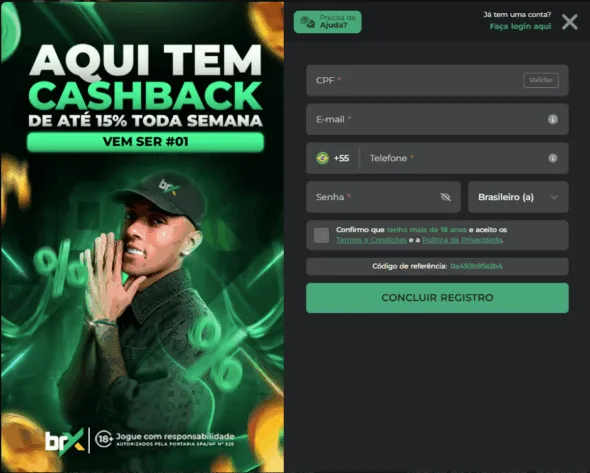Click the info icon in E-mail field
Screen dimensions: 590x473
tap(552, 119)
